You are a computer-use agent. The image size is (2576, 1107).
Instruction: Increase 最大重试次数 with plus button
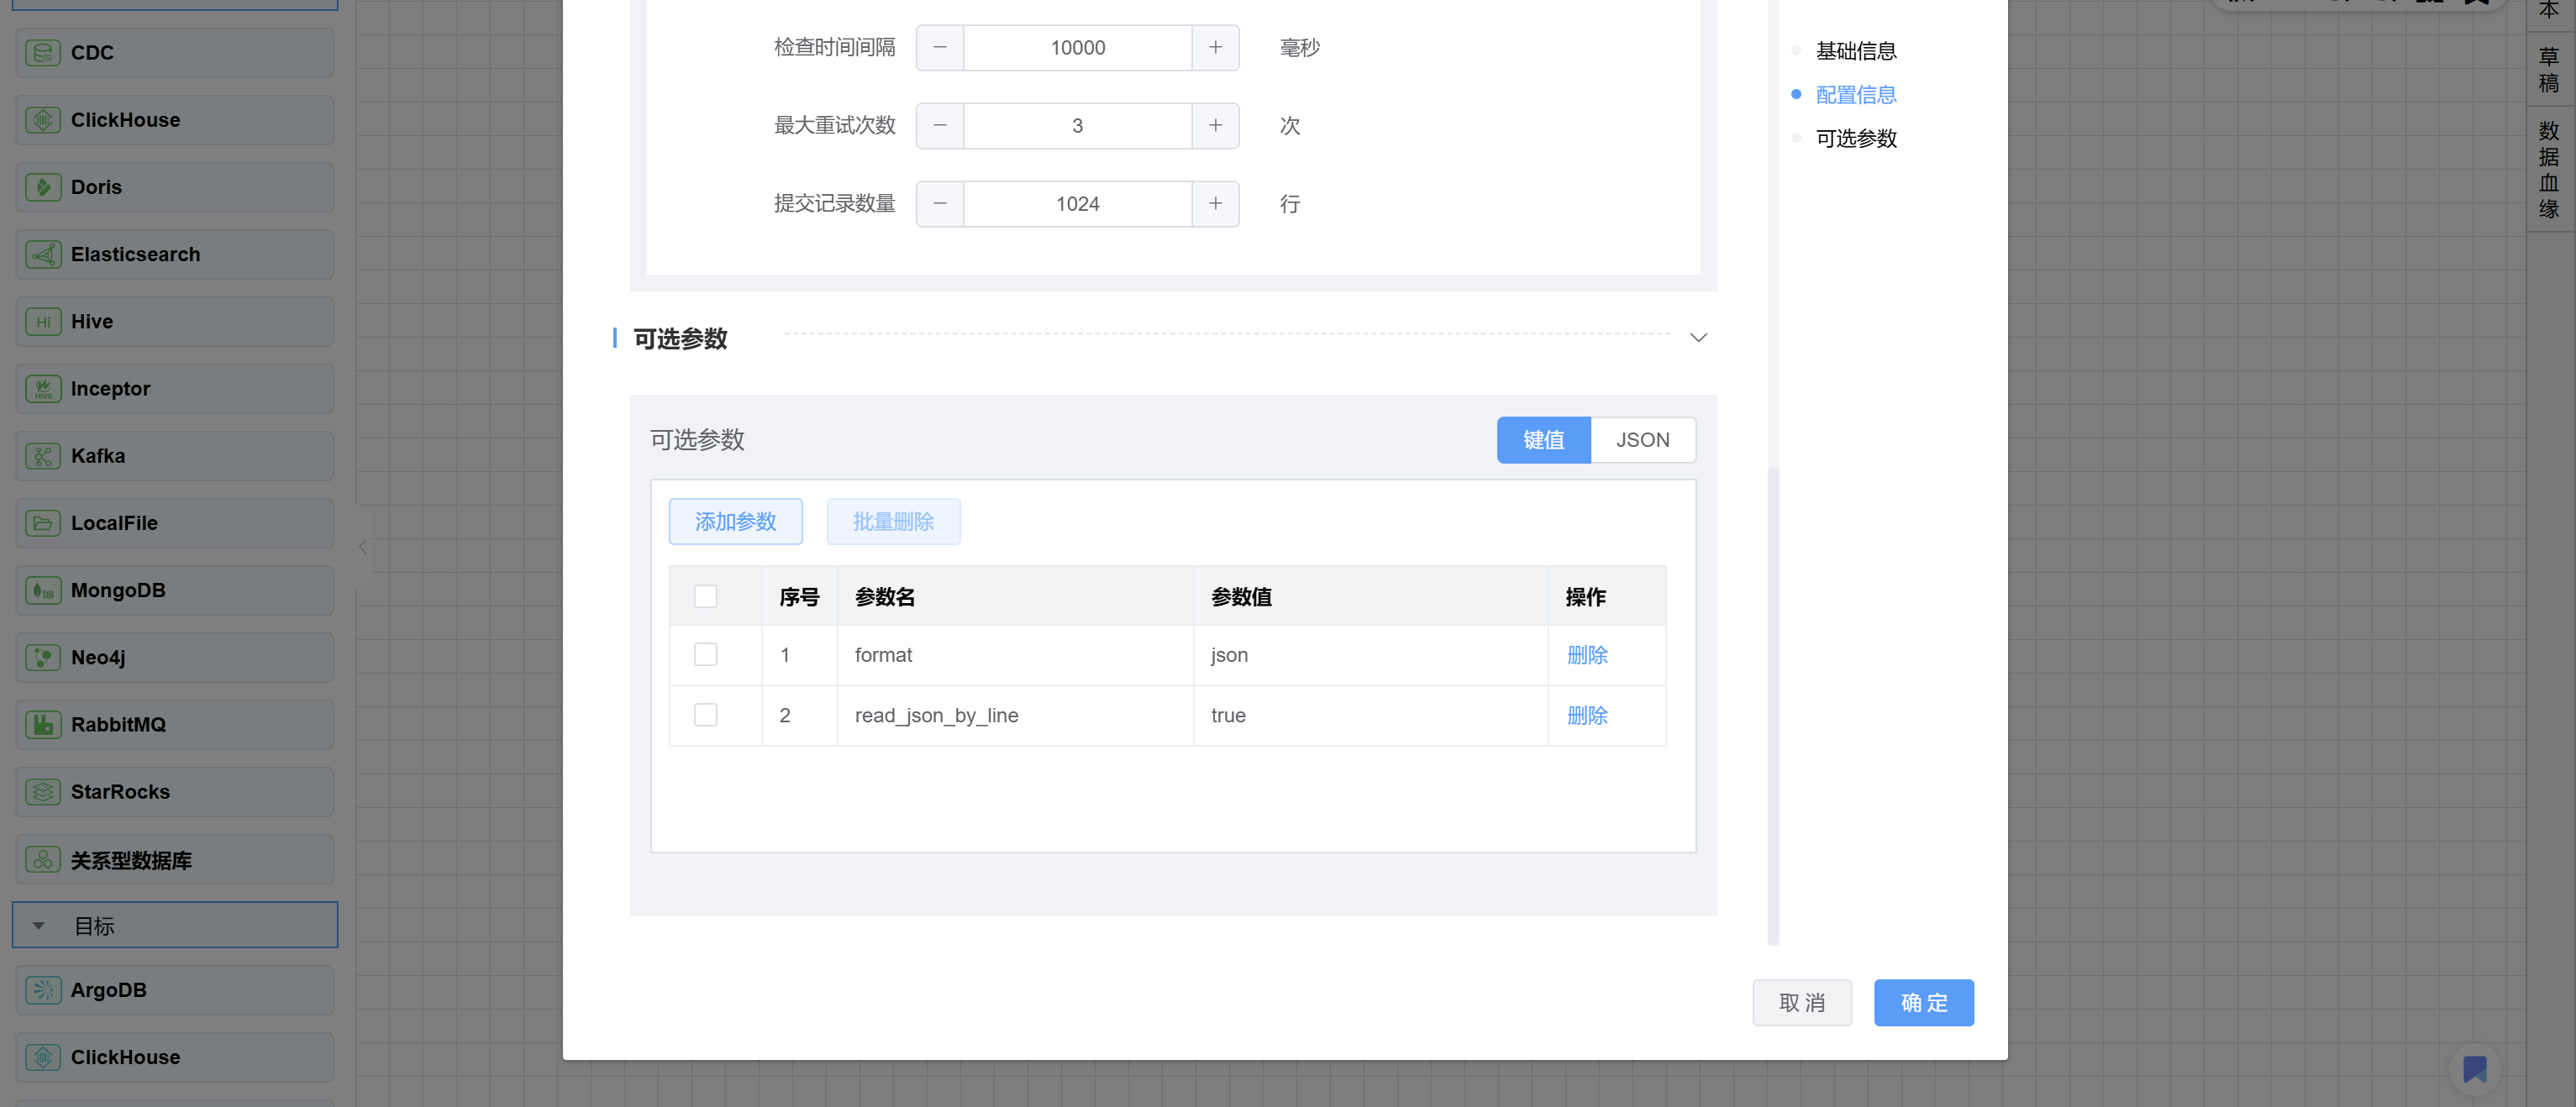click(x=1214, y=126)
